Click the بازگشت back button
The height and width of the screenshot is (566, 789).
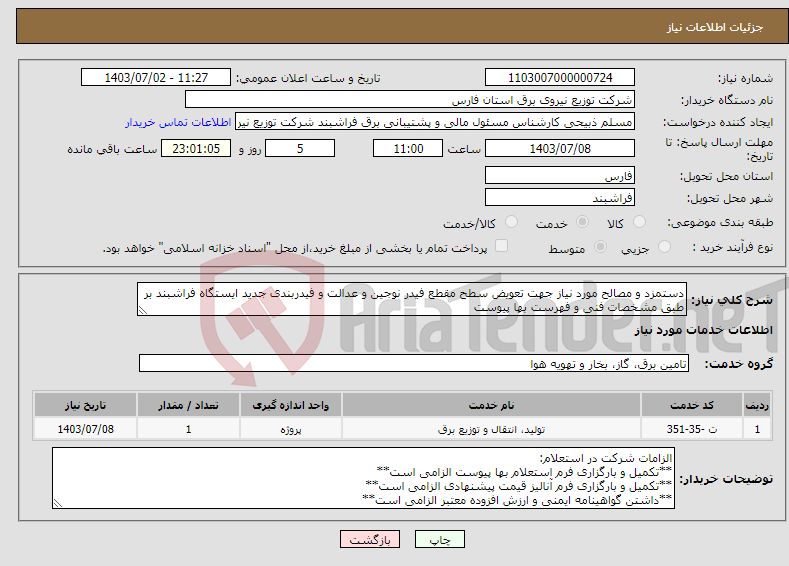pyautogui.click(x=370, y=539)
